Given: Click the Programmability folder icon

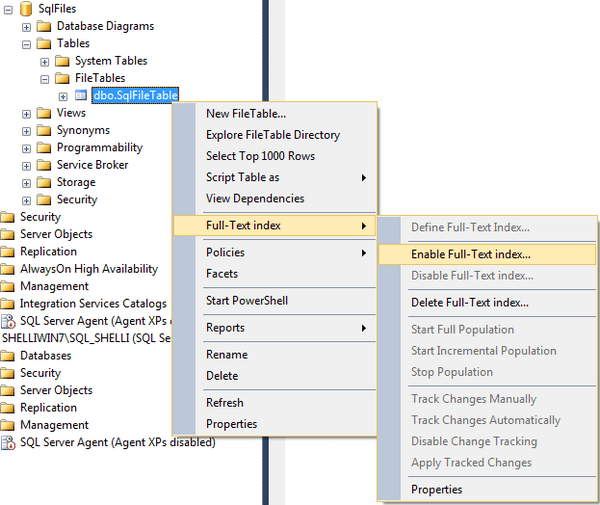Looking at the screenshot, I should tap(44, 148).
